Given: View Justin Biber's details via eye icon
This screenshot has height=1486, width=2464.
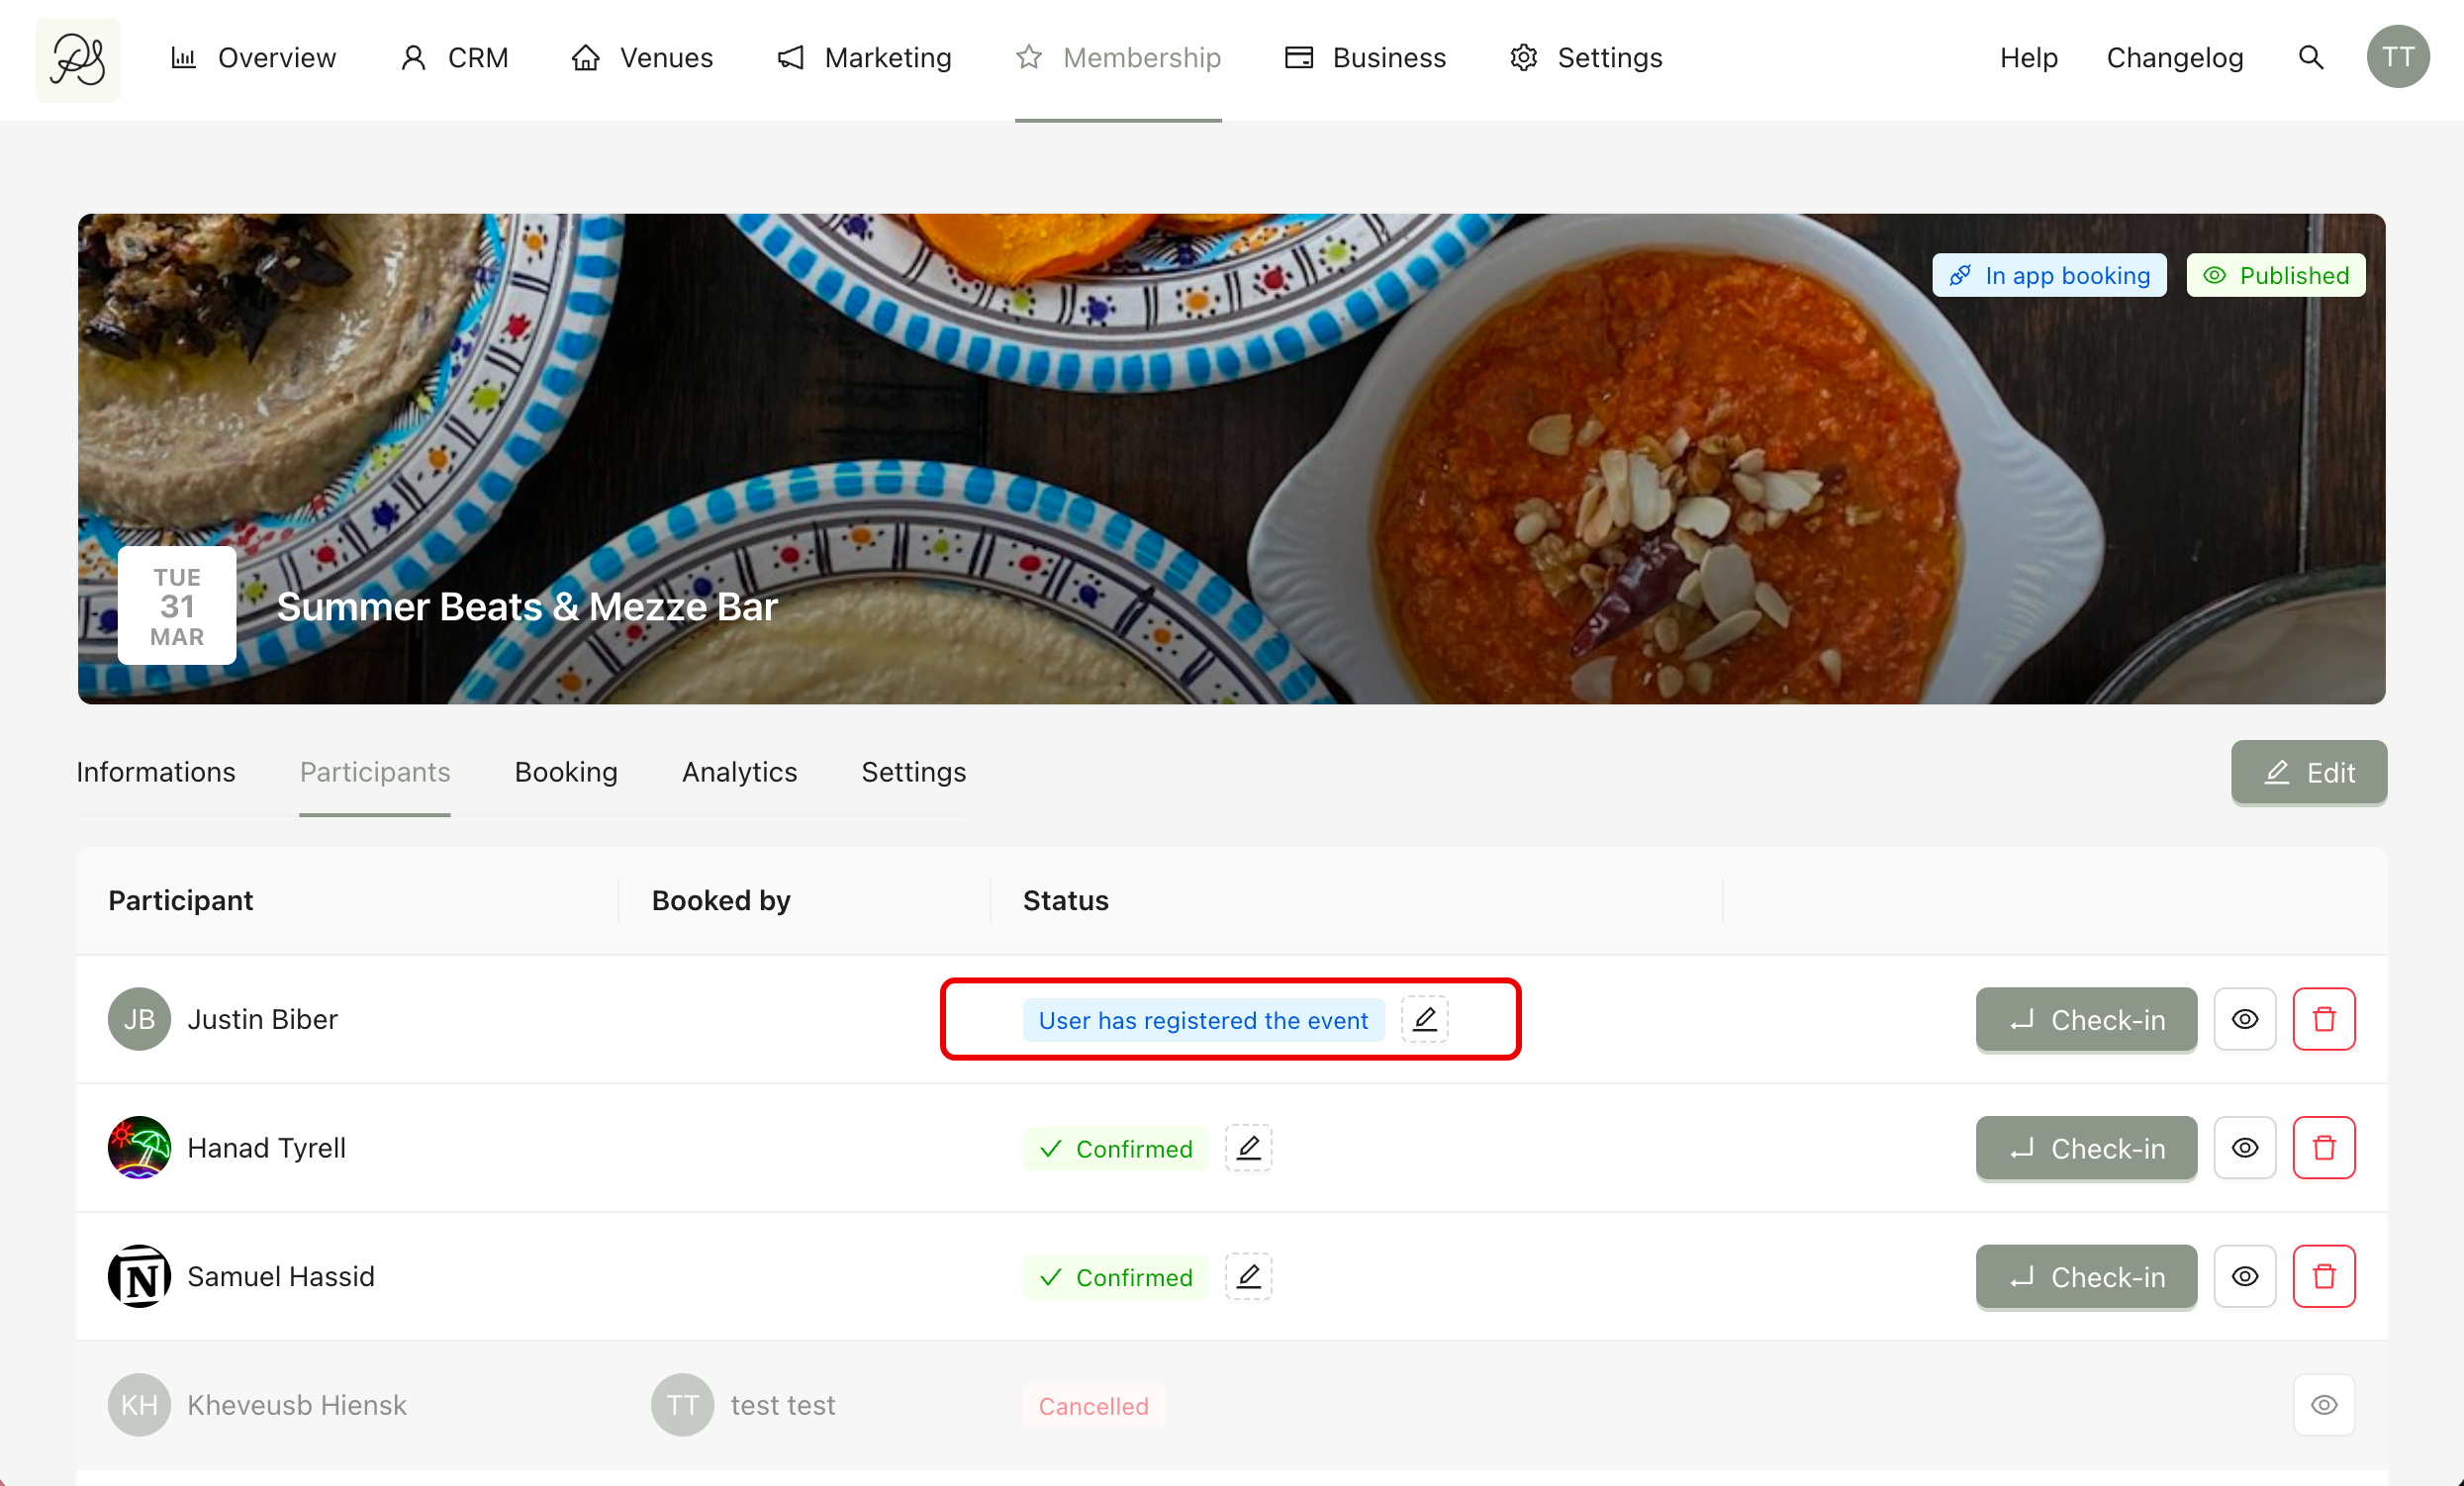Looking at the screenshot, I should tap(2244, 1019).
